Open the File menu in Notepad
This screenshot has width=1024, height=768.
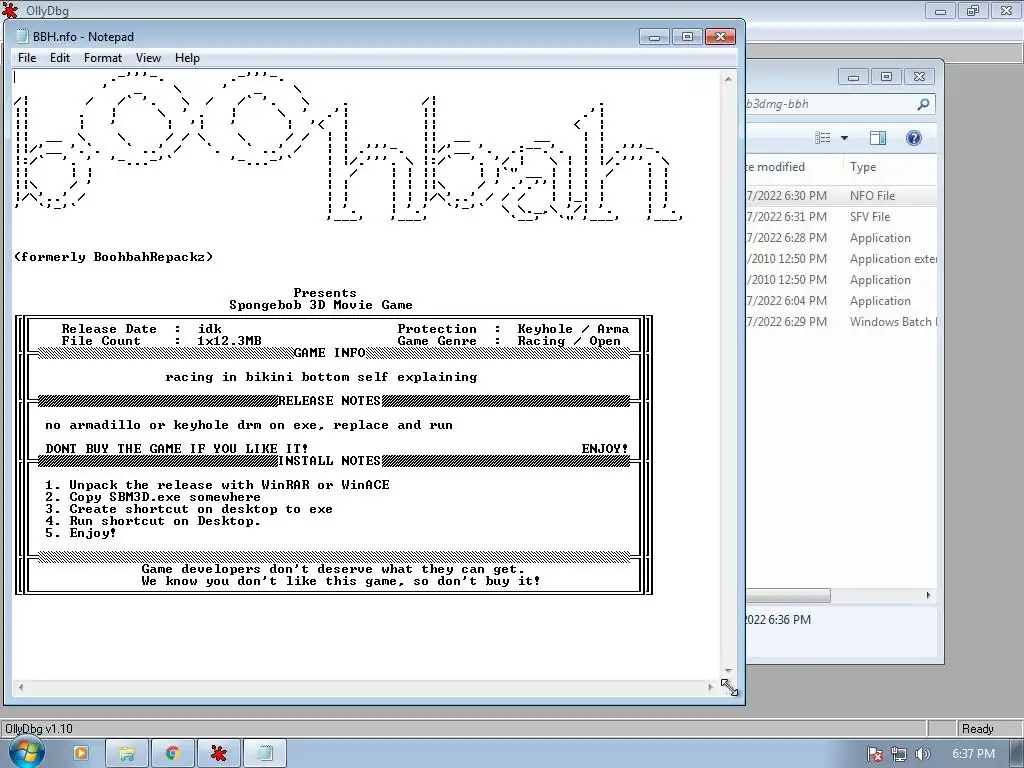[x=27, y=58]
